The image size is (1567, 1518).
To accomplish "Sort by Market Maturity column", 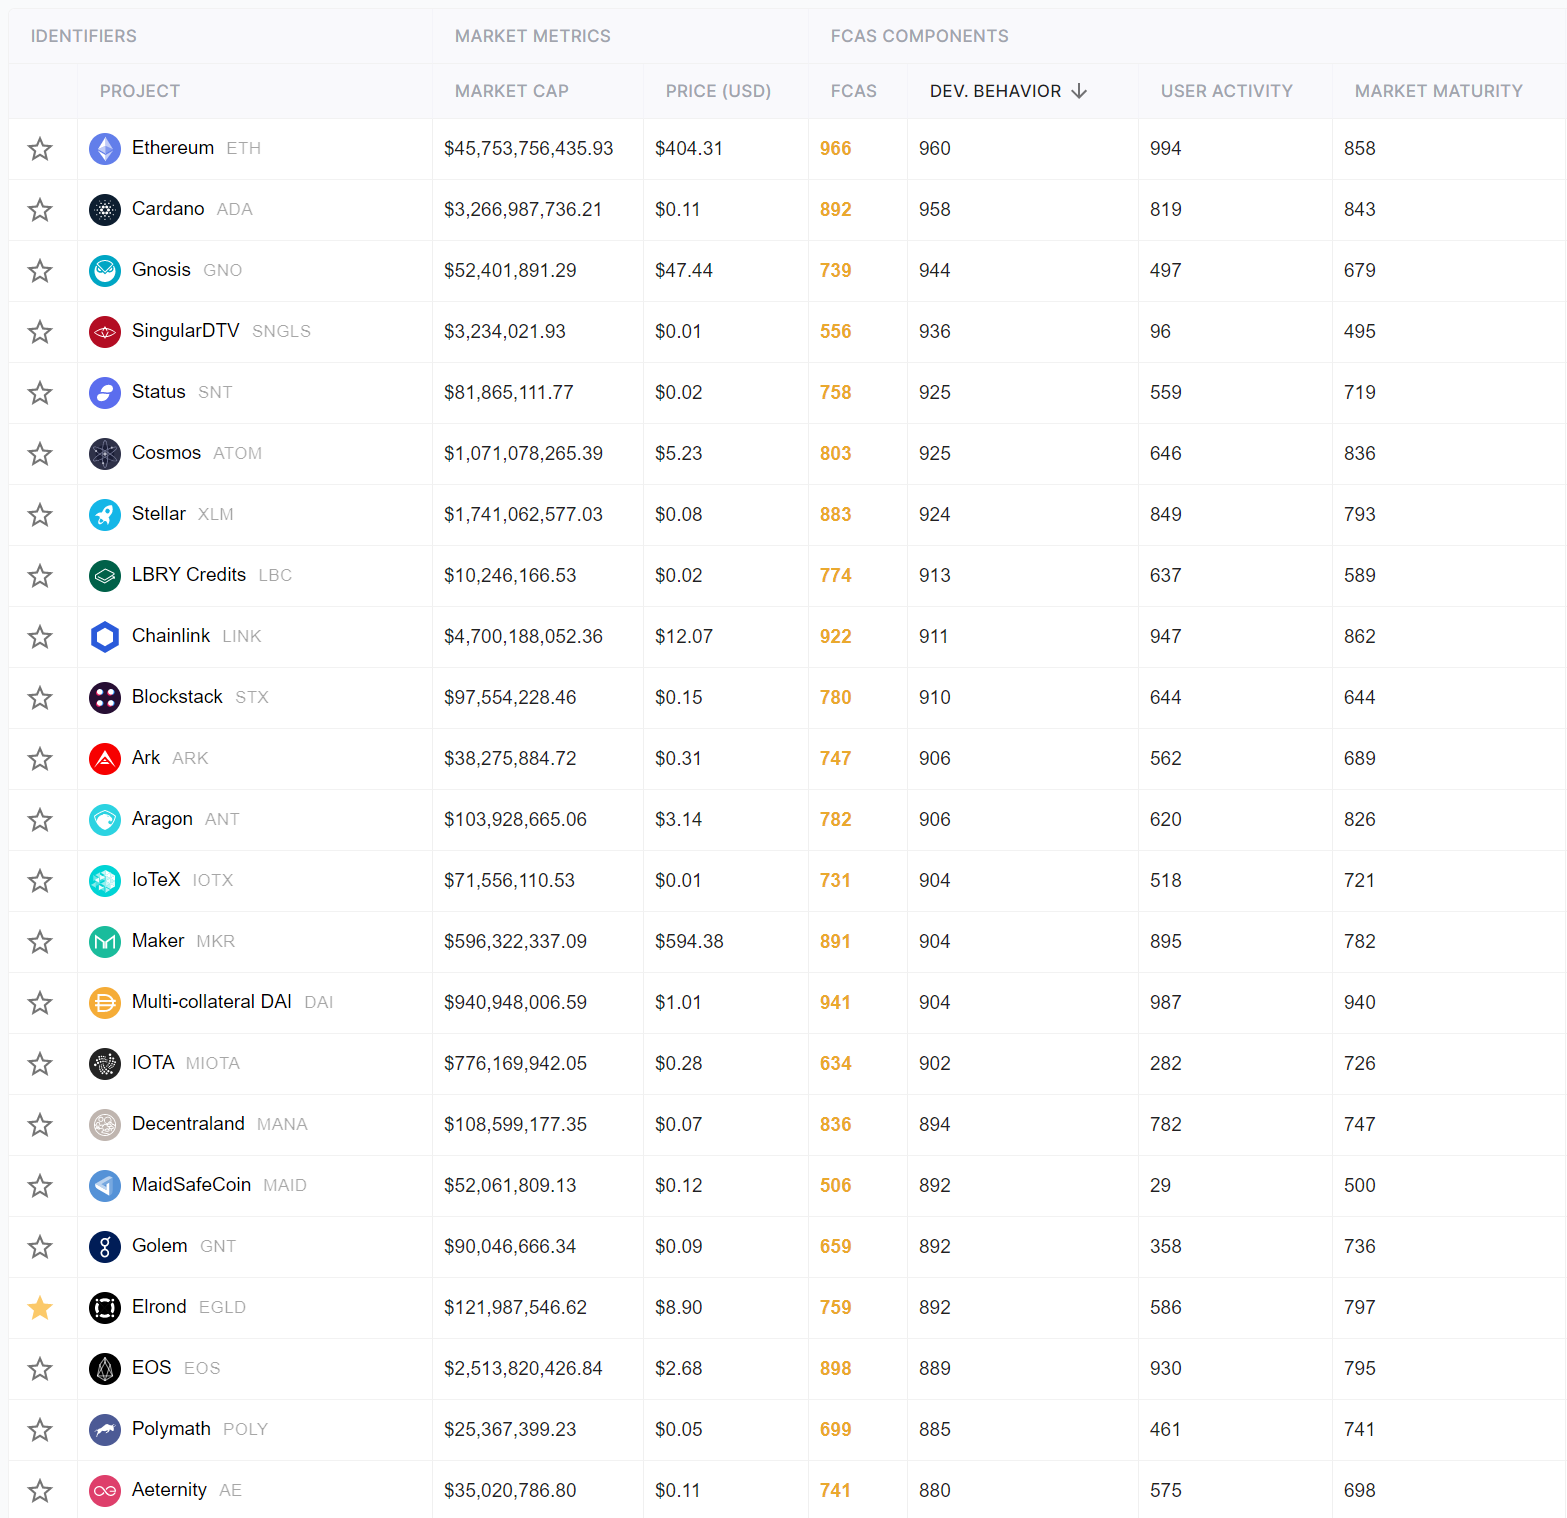I will point(1439,91).
